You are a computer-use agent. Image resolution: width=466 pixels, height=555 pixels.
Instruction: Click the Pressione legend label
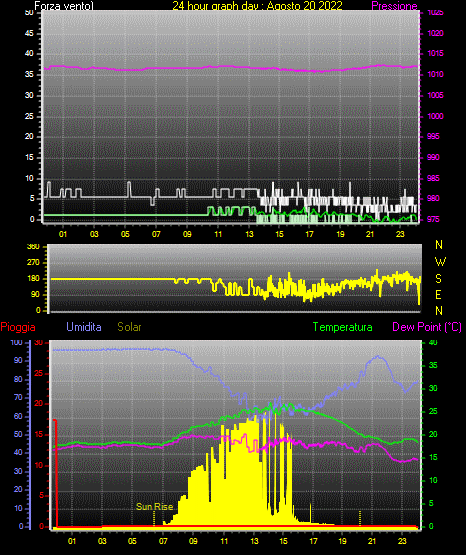point(394,6)
